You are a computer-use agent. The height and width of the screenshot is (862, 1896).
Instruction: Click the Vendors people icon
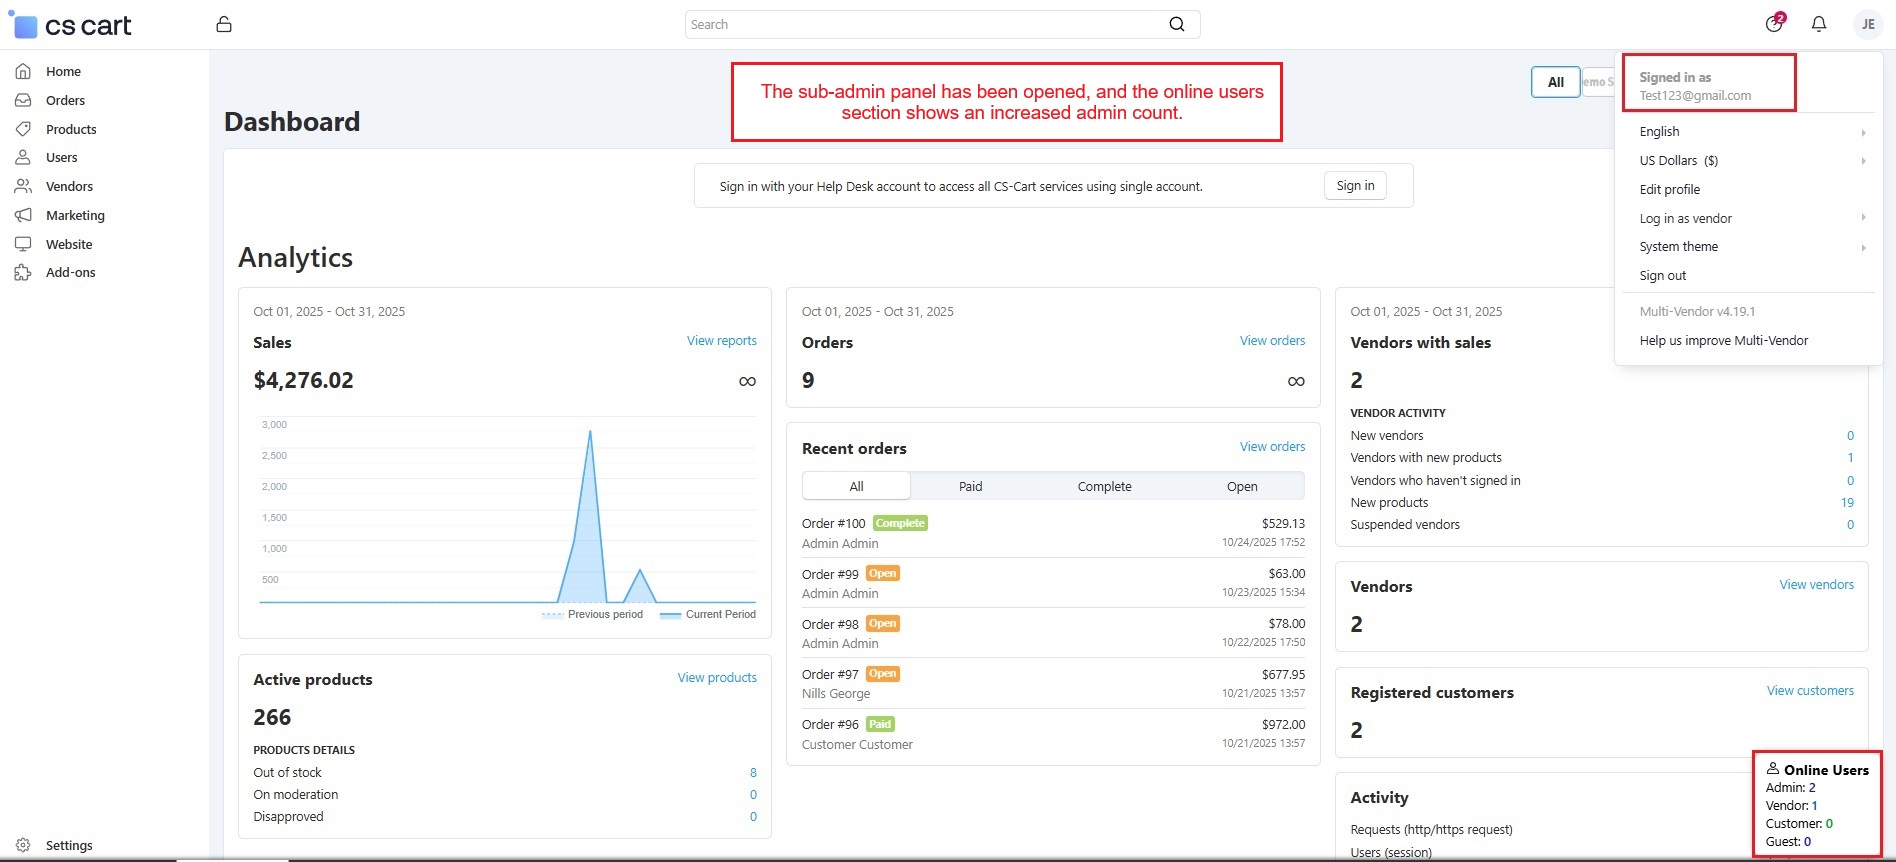pyautogui.click(x=23, y=186)
